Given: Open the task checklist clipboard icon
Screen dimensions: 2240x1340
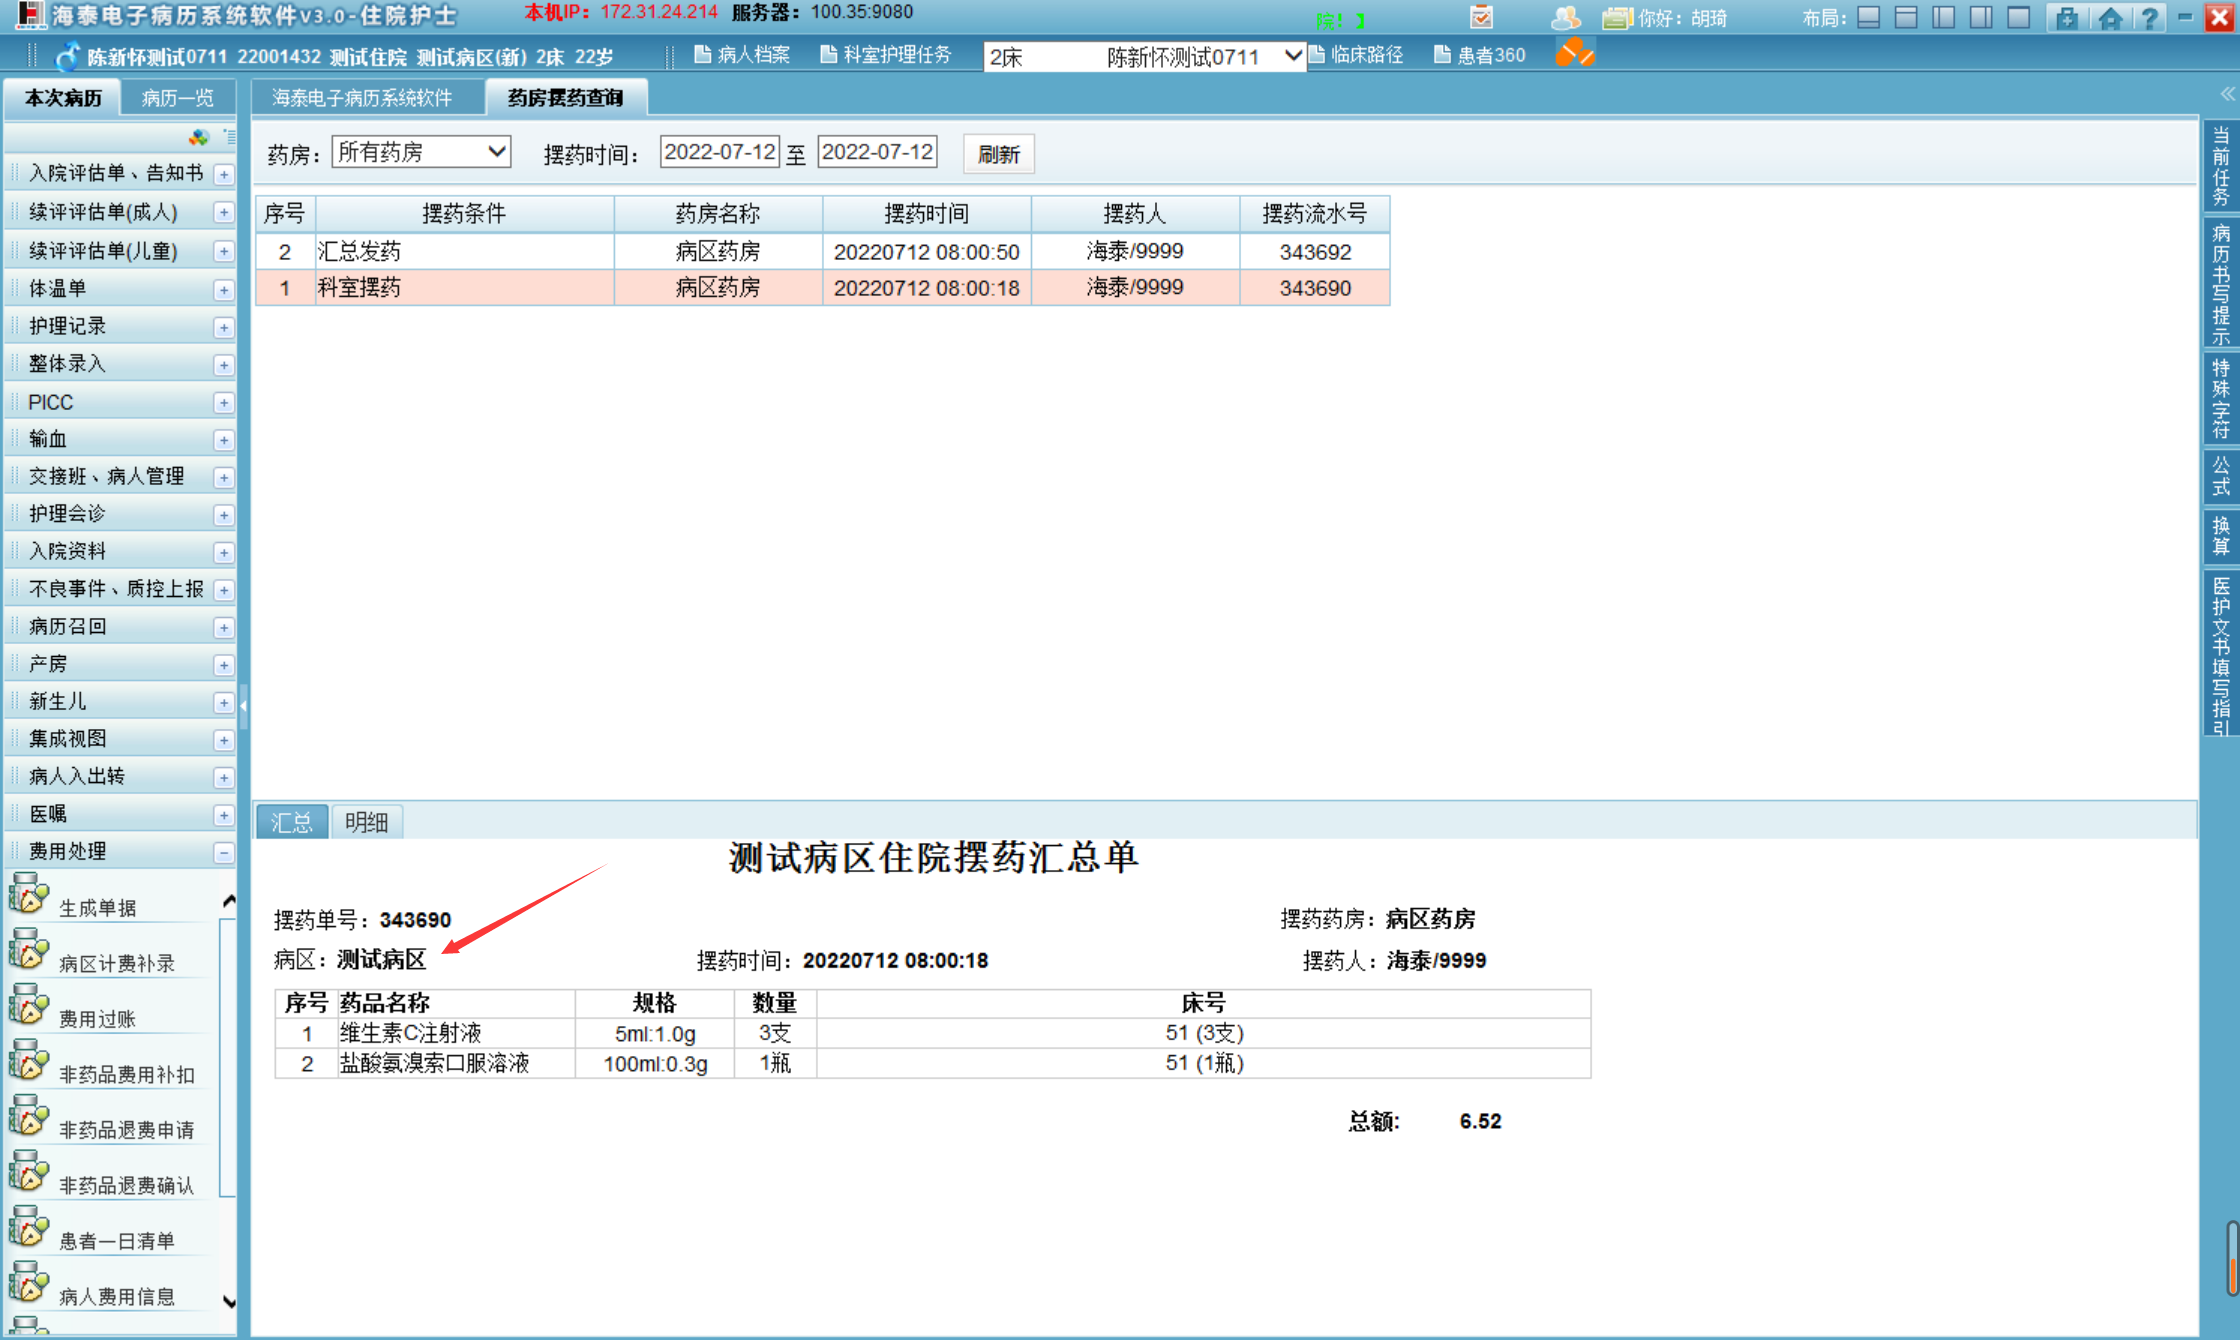Looking at the screenshot, I should (x=1481, y=17).
